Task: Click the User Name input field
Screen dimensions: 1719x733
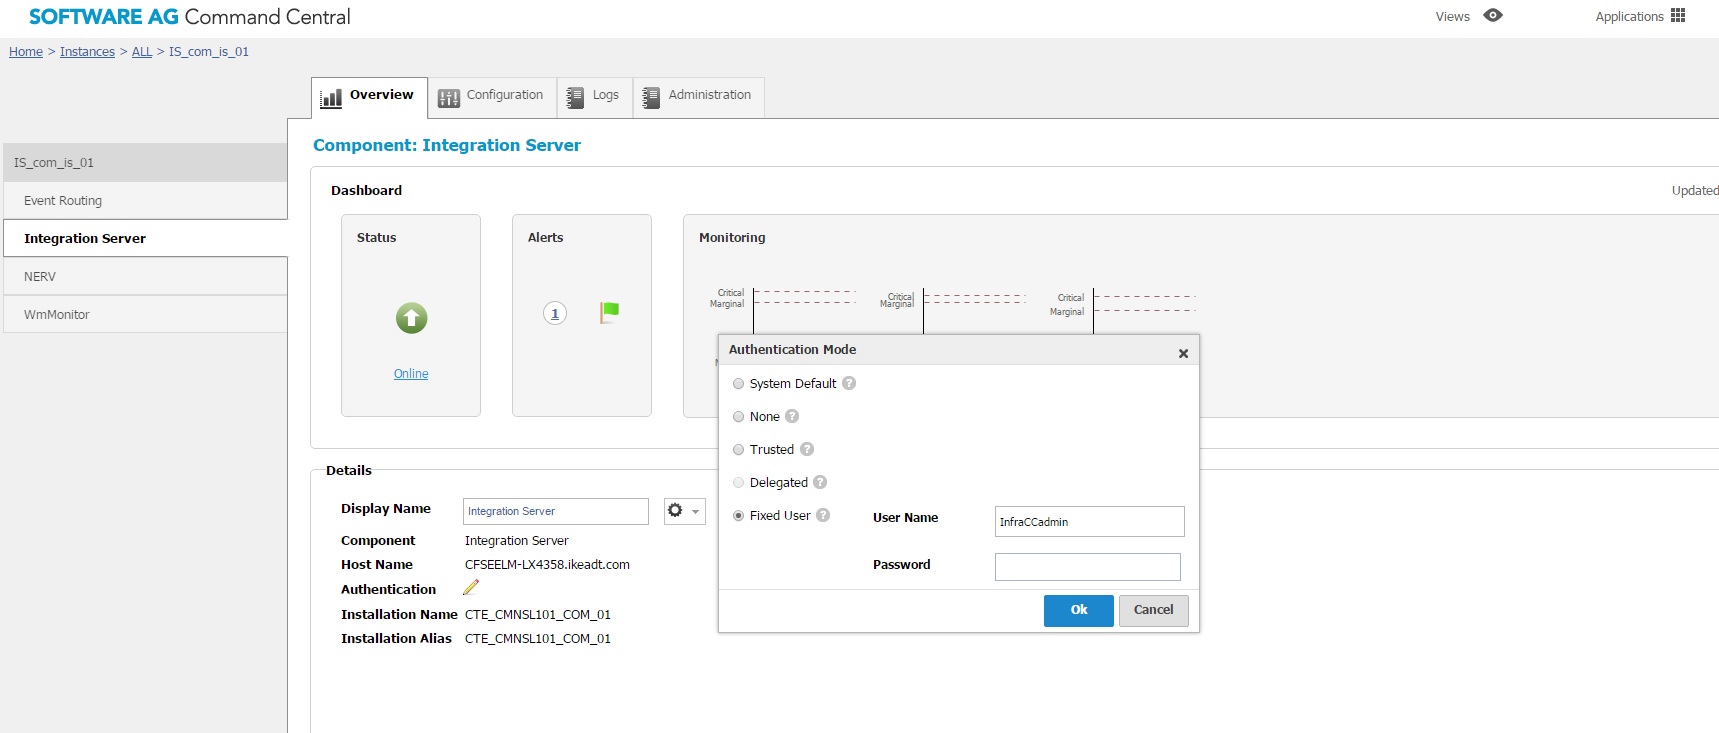Action: point(1090,522)
